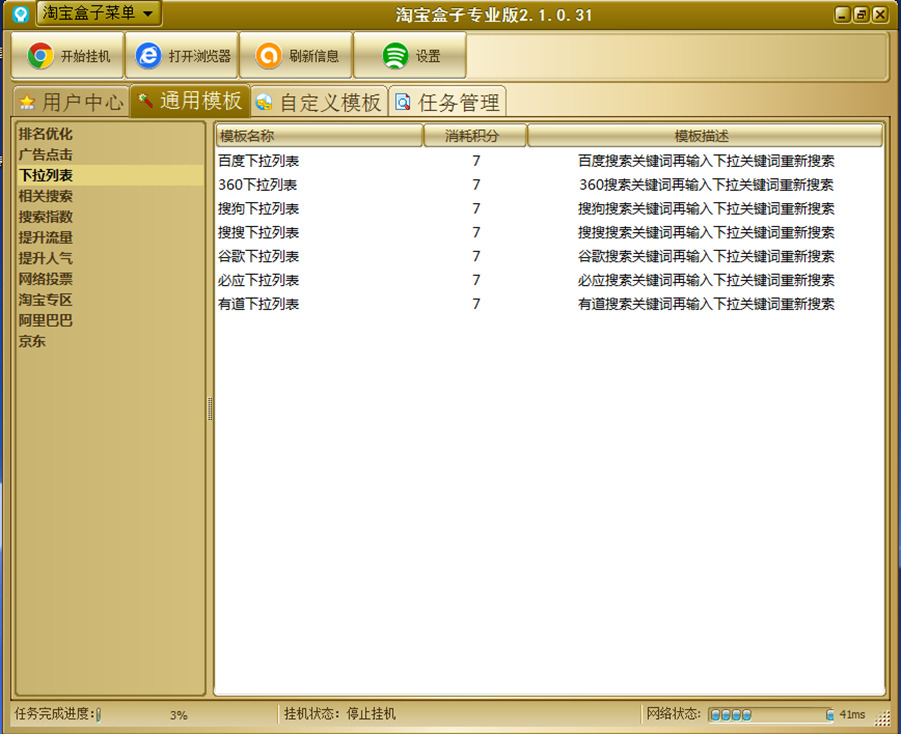This screenshot has width=901, height=734.
Task: Click the 百度搜索关键词 description text
Action: [706, 161]
